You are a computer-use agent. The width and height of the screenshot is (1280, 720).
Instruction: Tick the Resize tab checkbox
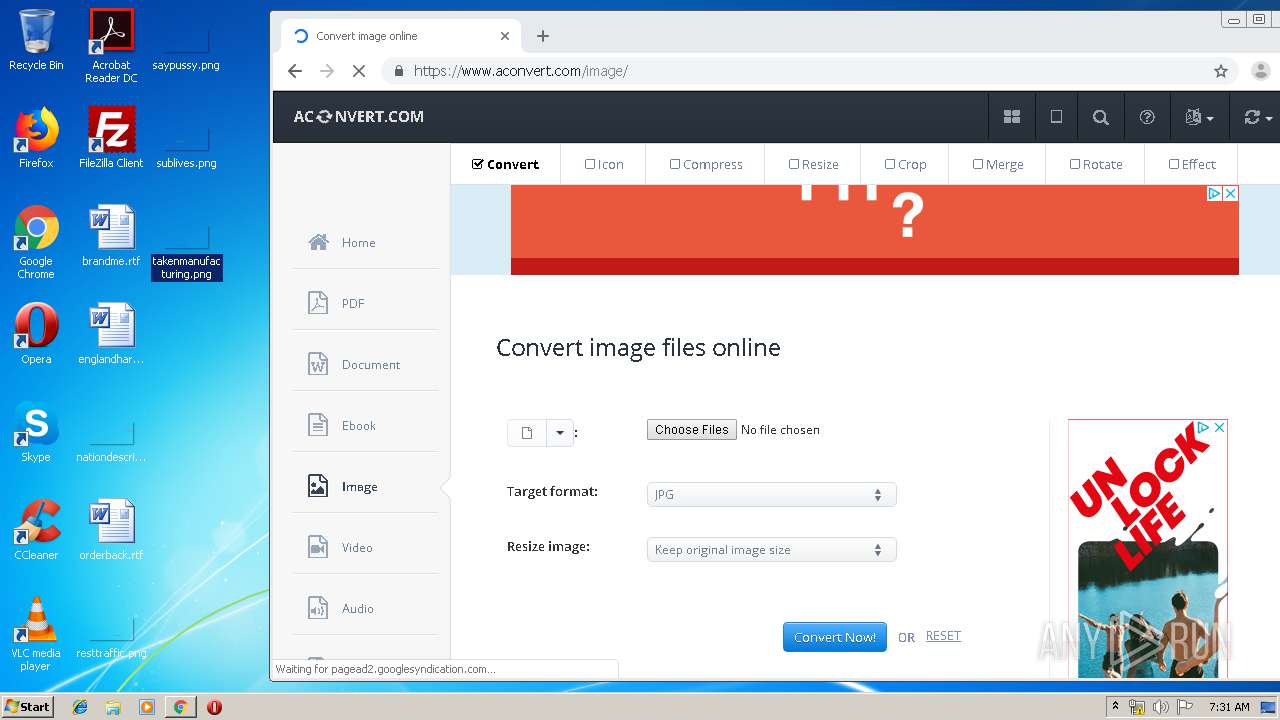[794, 164]
